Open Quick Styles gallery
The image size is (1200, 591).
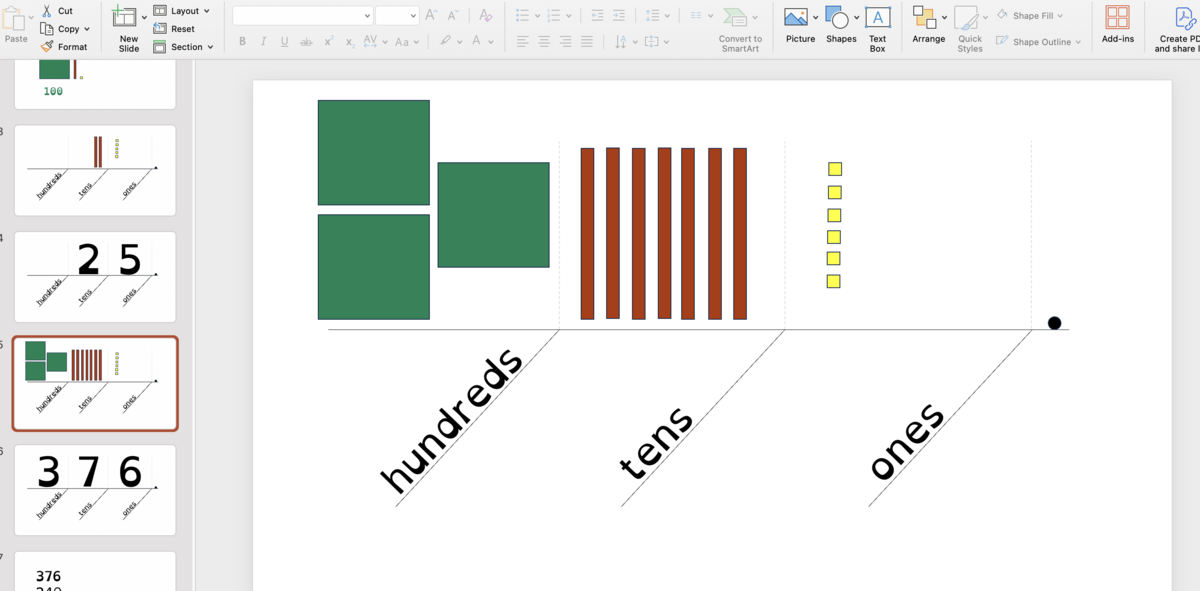pos(969,29)
